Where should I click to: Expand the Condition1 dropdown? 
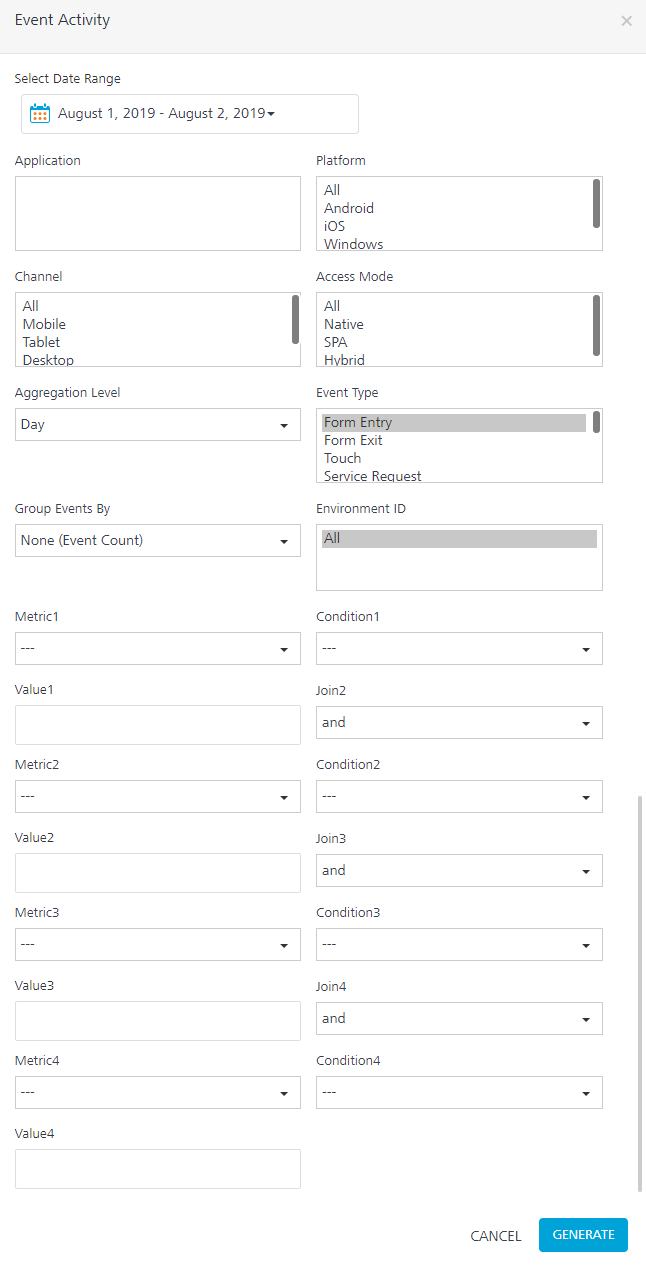tap(459, 648)
